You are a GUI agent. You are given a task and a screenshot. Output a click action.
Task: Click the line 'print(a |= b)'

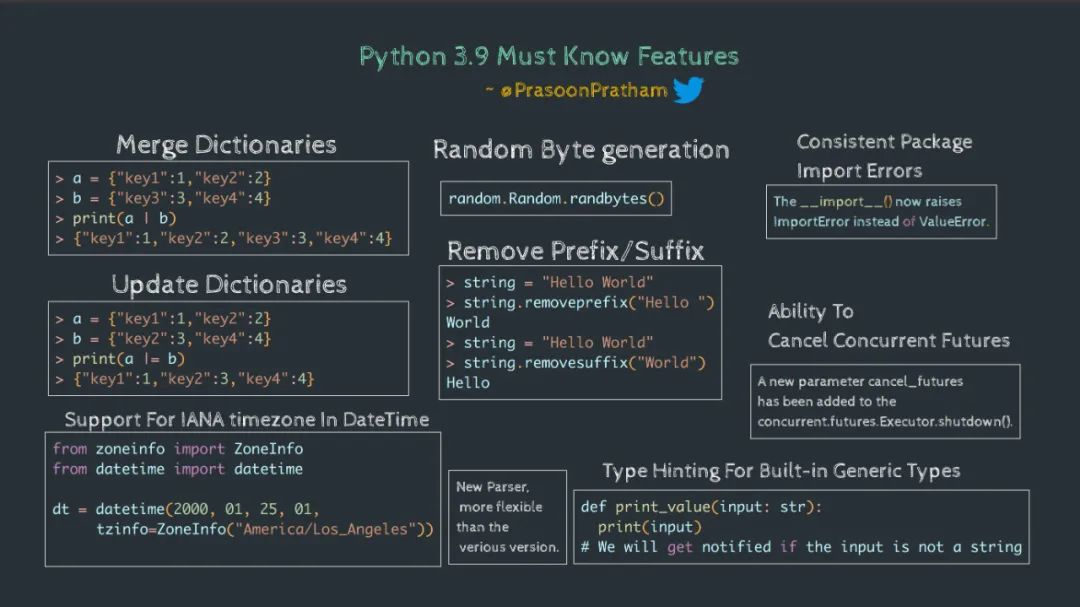(x=120, y=359)
